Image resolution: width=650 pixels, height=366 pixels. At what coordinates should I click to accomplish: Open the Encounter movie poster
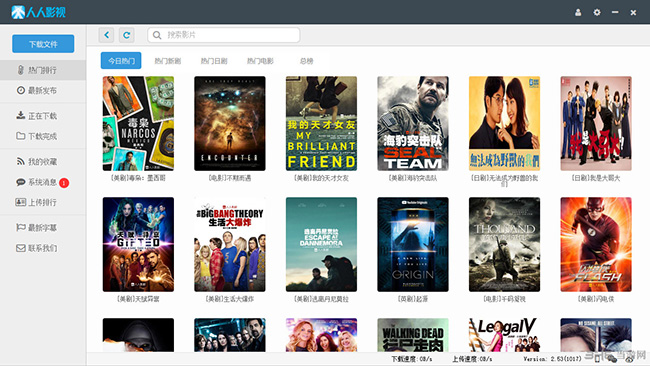coord(230,123)
